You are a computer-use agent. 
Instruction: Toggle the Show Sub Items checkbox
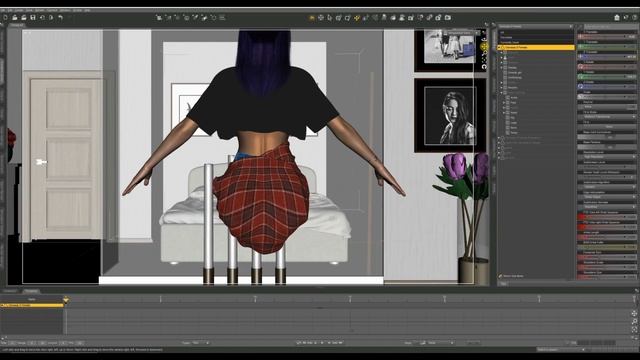coord(501,276)
